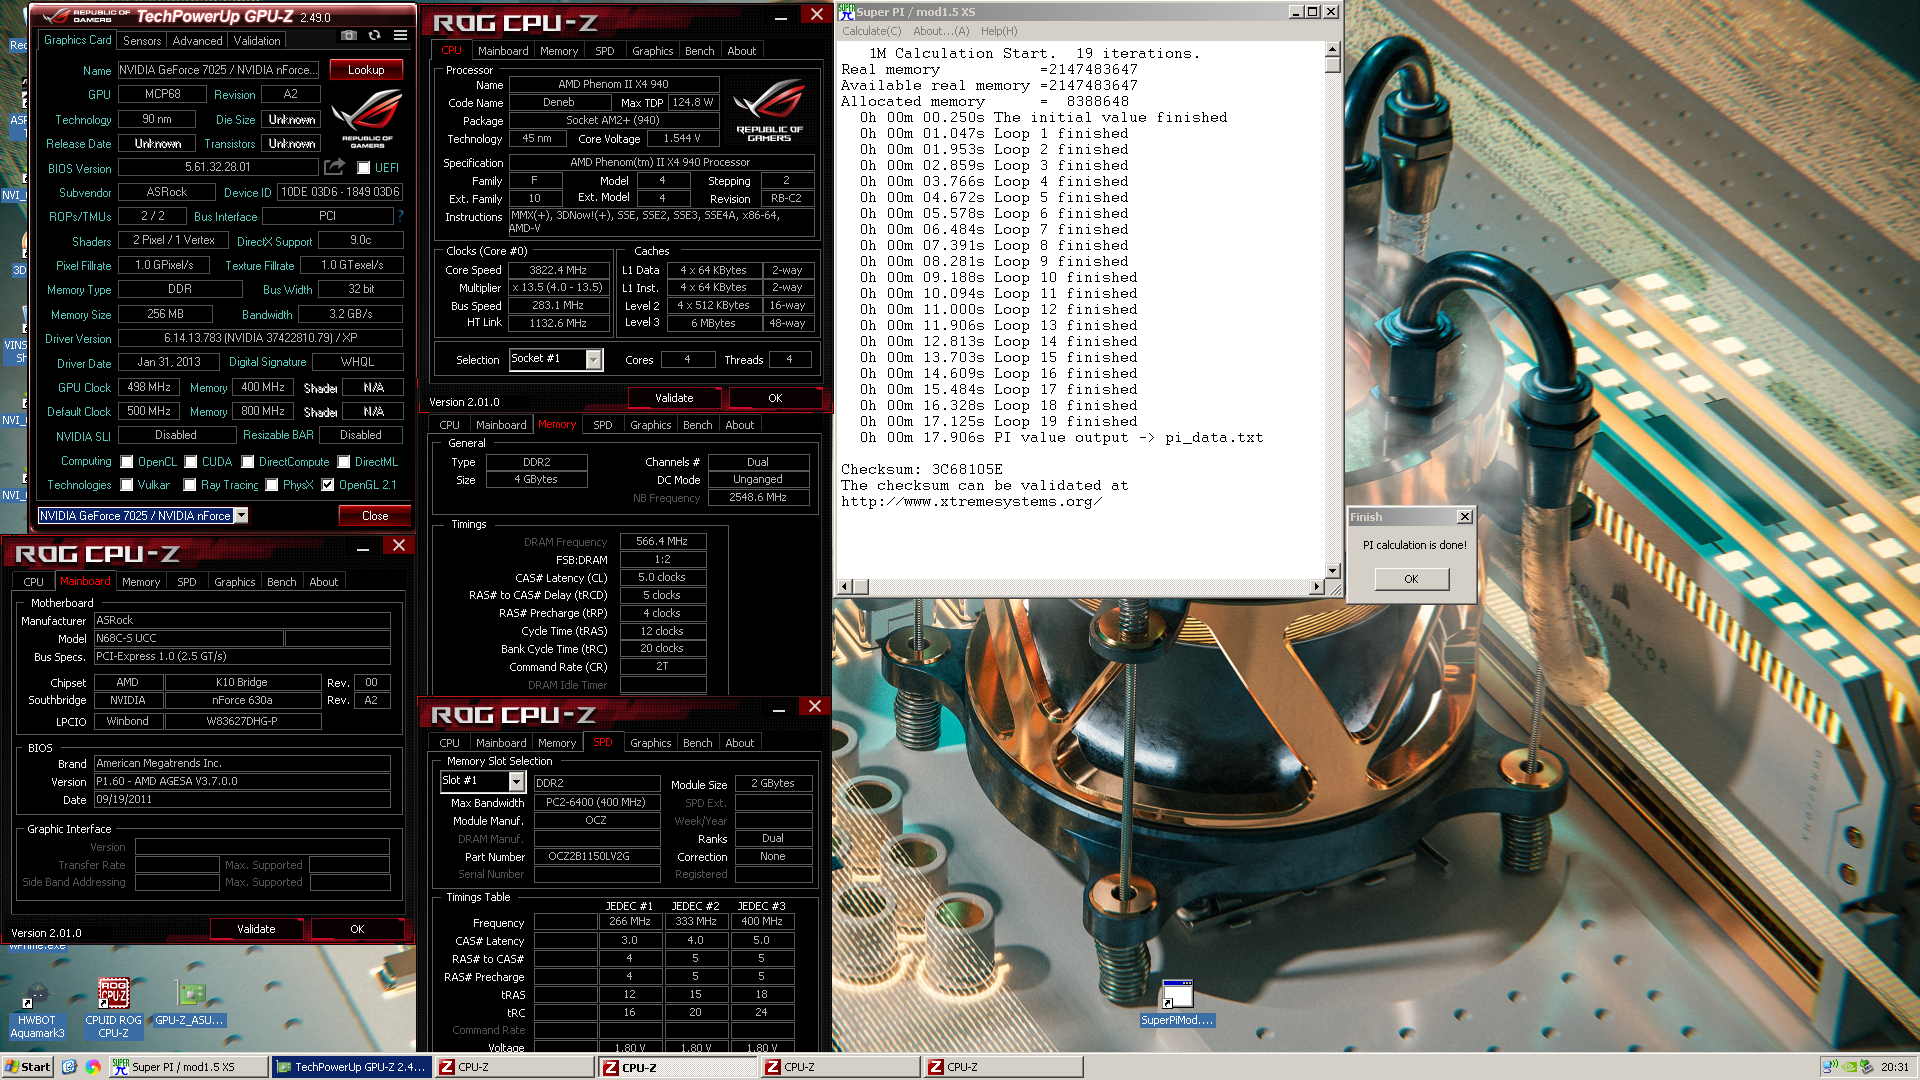
Task: Toggle the CUDA checkbox
Action: click(191, 462)
